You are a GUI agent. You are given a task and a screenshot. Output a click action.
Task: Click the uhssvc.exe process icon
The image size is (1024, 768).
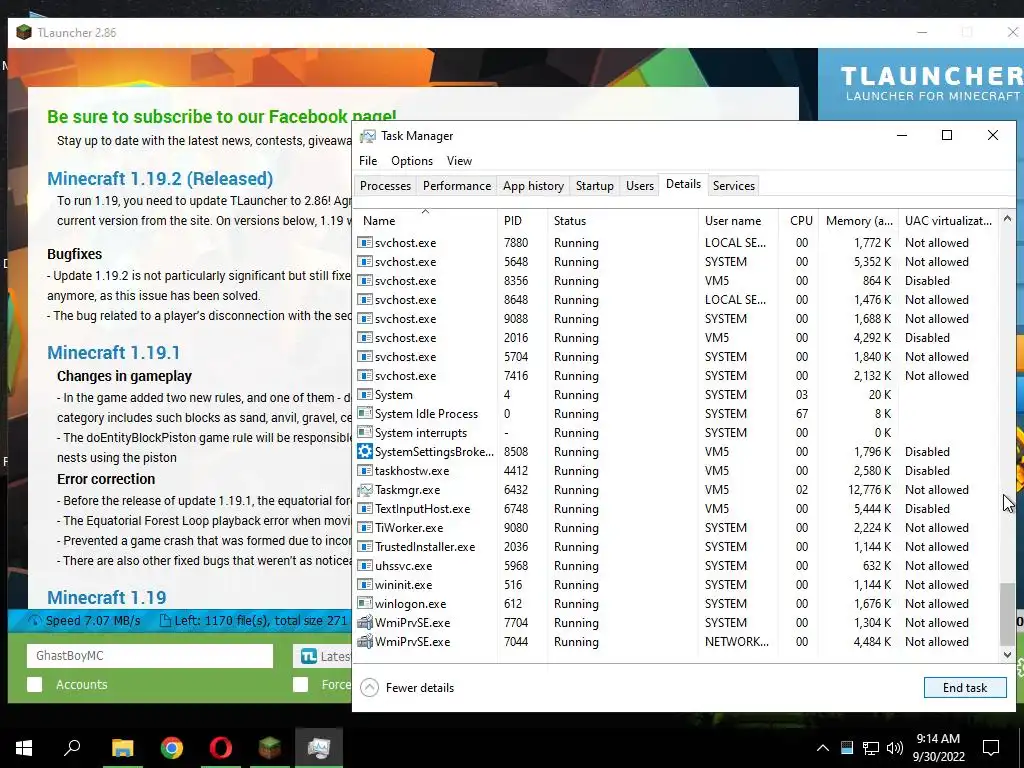(x=364, y=566)
